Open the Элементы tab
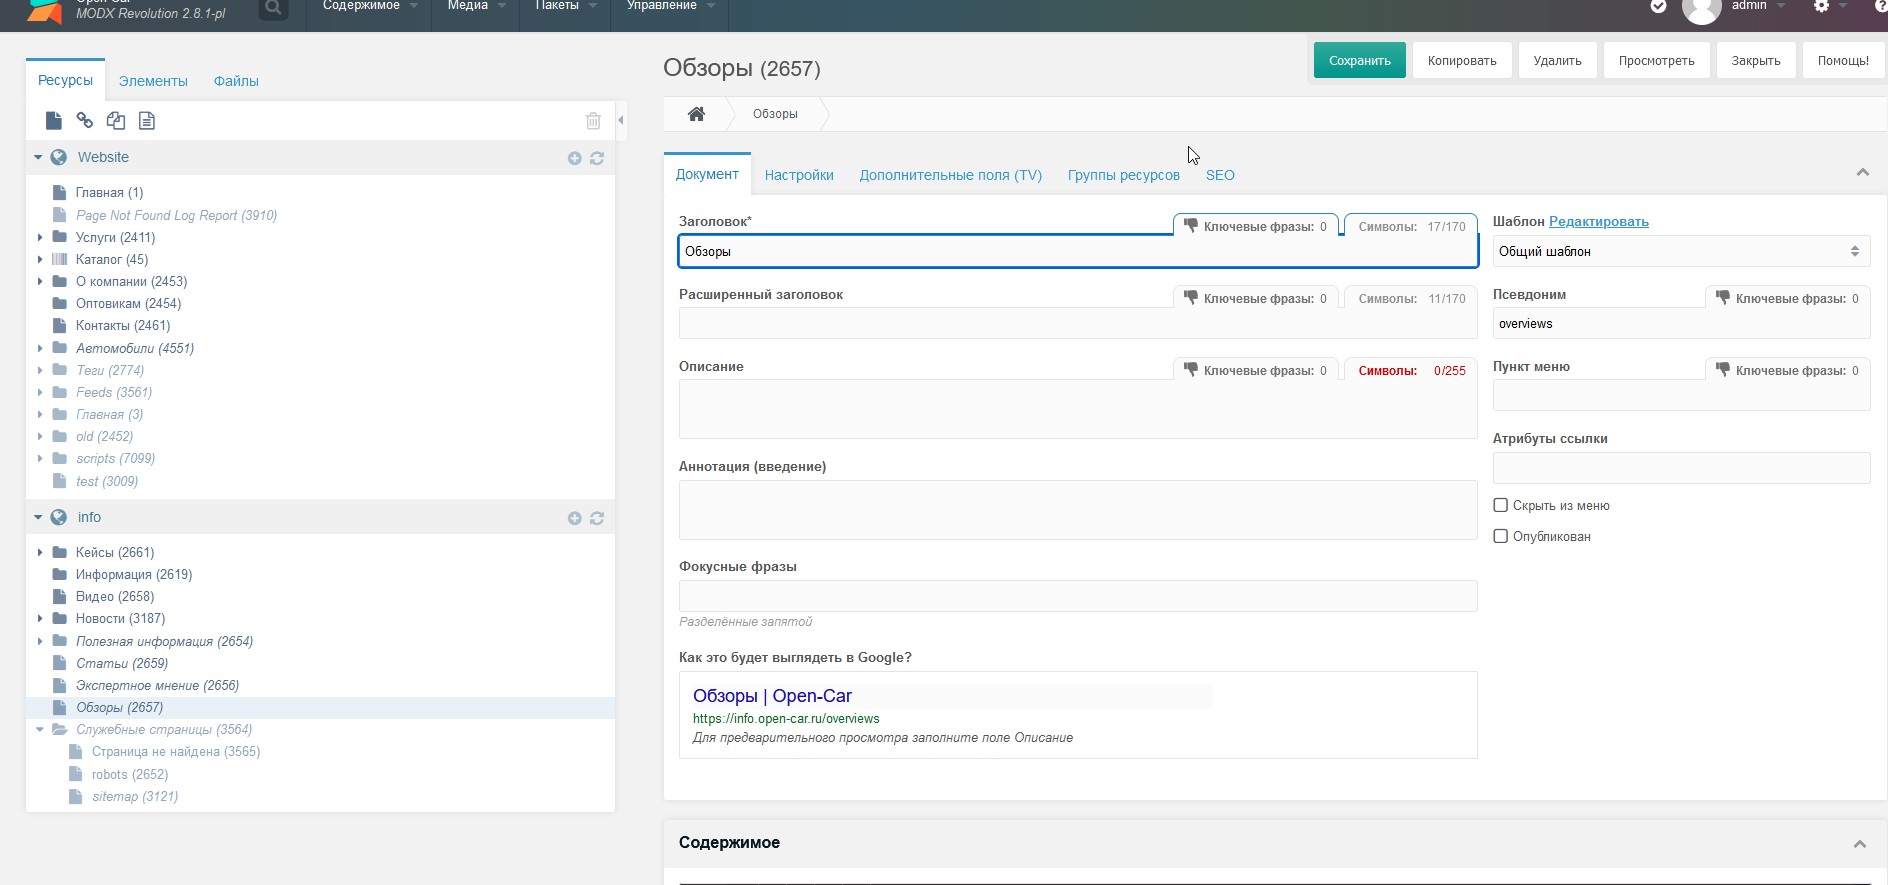1888x885 pixels. [x=153, y=81]
